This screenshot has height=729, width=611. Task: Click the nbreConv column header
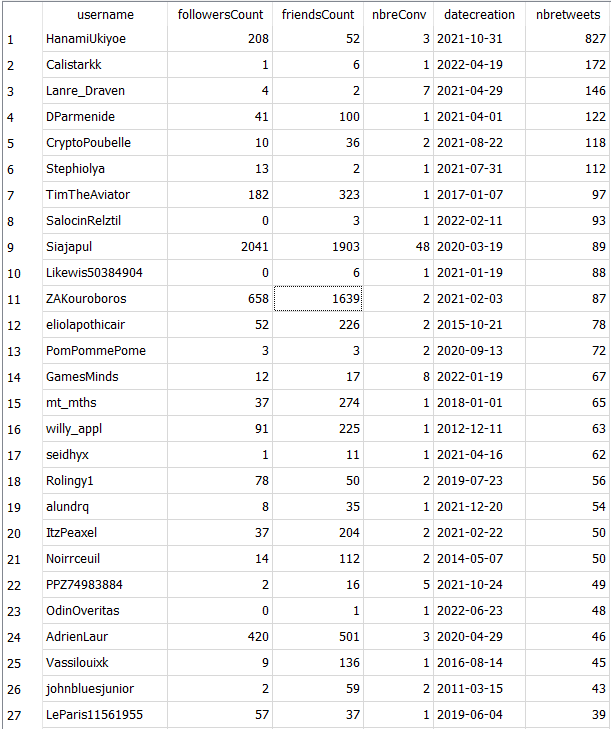[x=398, y=15]
